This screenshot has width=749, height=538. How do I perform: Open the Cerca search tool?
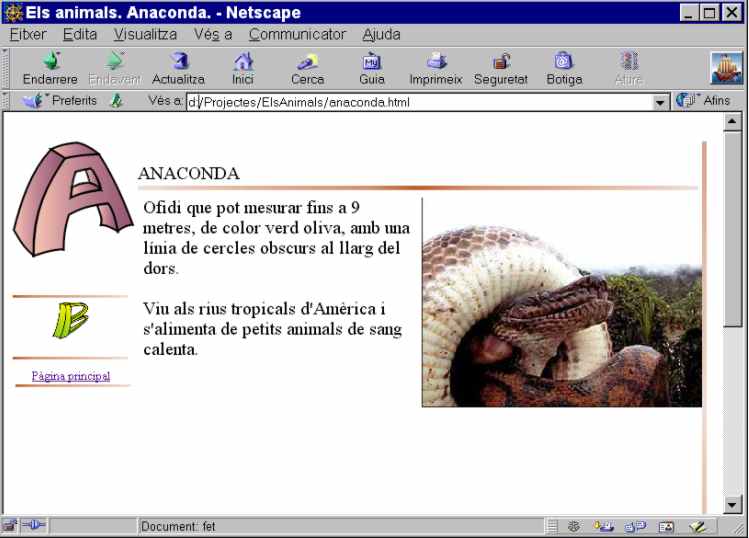coord(307,68)
